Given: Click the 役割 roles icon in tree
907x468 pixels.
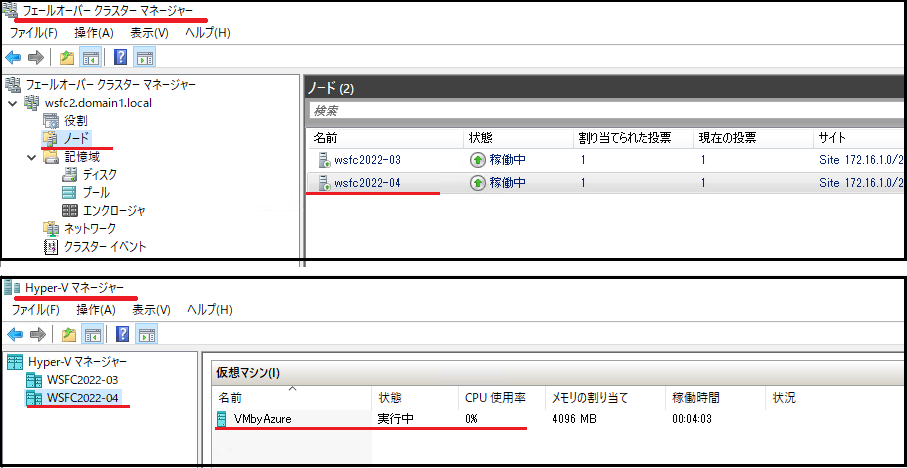Looking at the screenshot, I should (x=51, y=121).
